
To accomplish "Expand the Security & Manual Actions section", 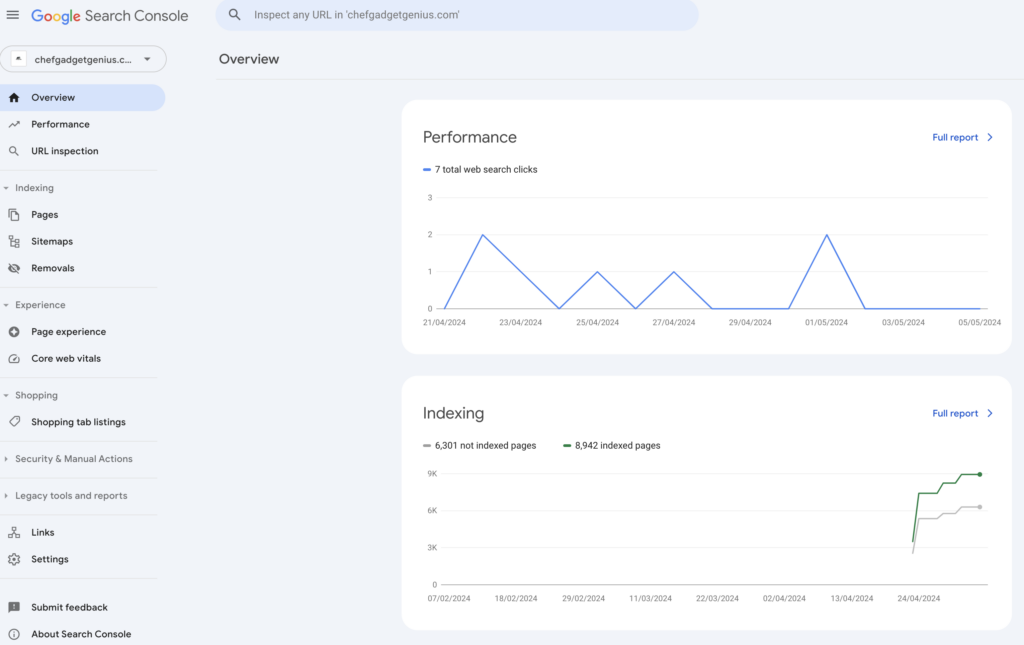I will point(73,459).
